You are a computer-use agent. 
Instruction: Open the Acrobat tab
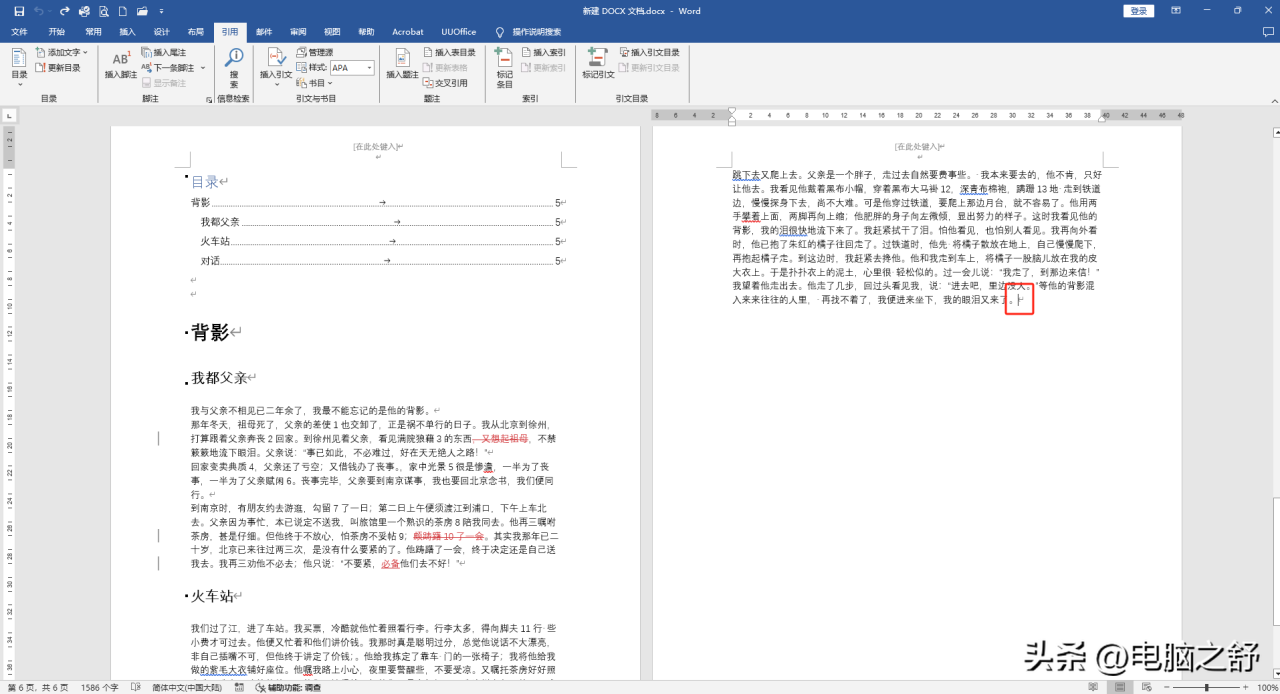click(x=408, y=32)
